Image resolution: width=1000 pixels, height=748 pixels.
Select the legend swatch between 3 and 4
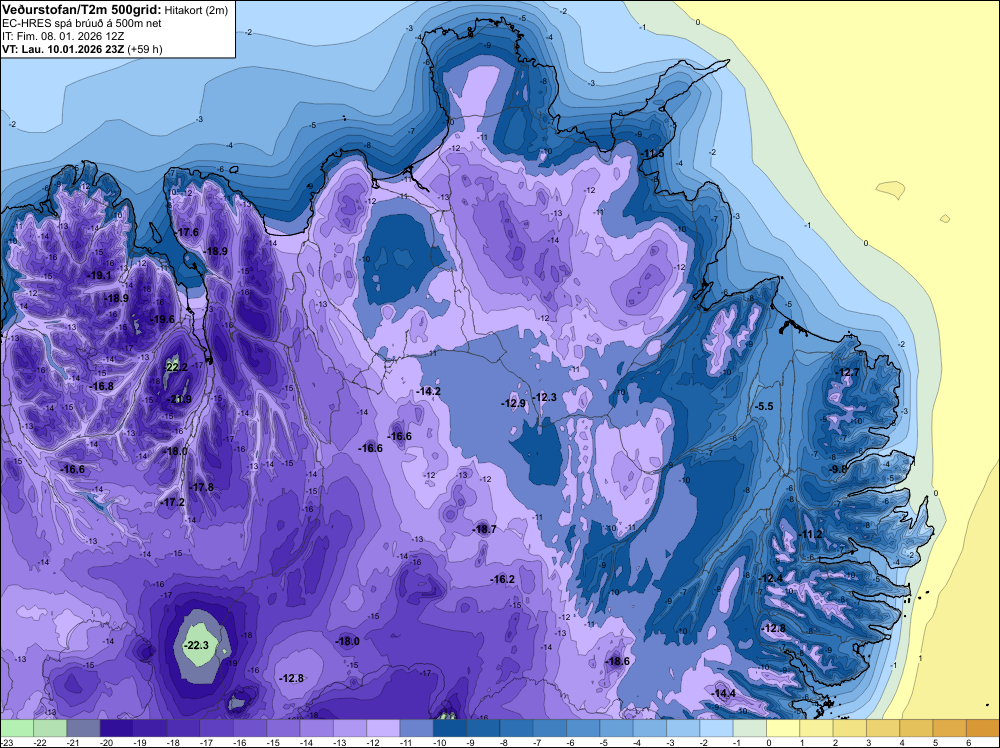click(x=883, y=728)
